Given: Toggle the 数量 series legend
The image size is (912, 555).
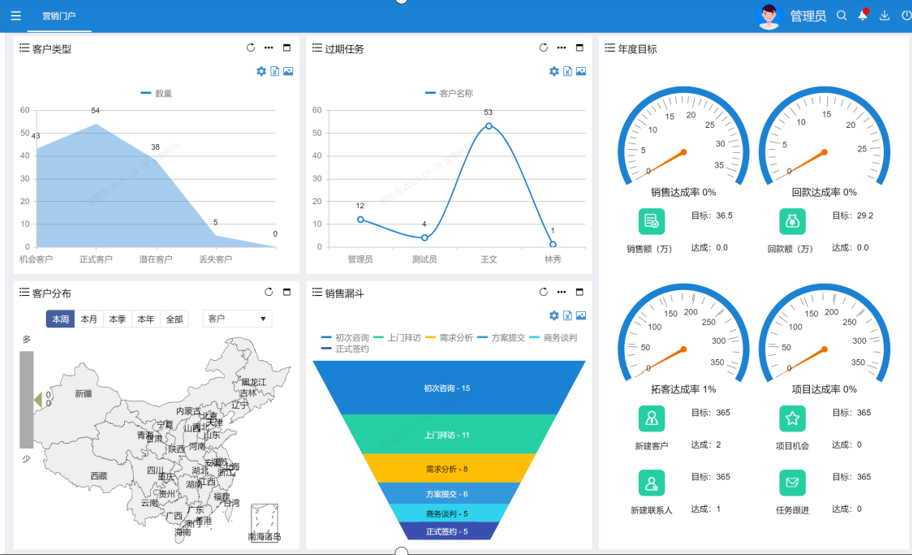Looking at the screenshot, I should [x=156, y=94].
